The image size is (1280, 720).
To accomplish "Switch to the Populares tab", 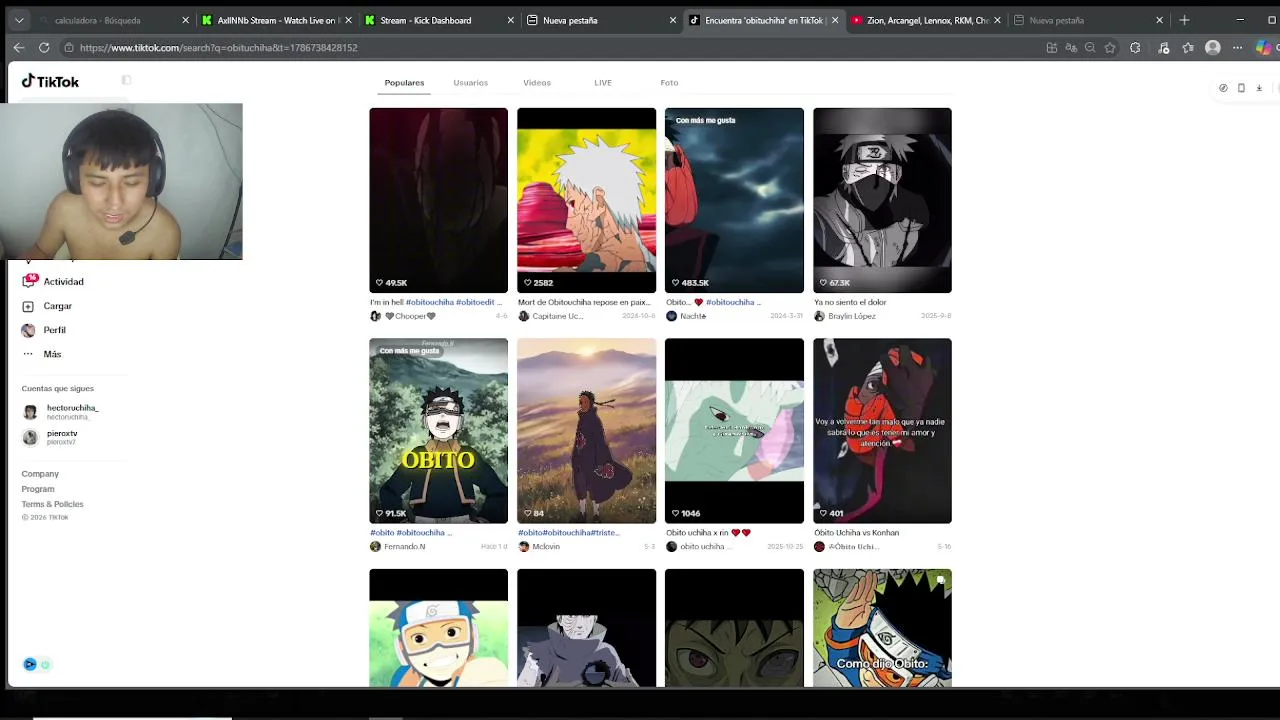I will coord(404,83).
